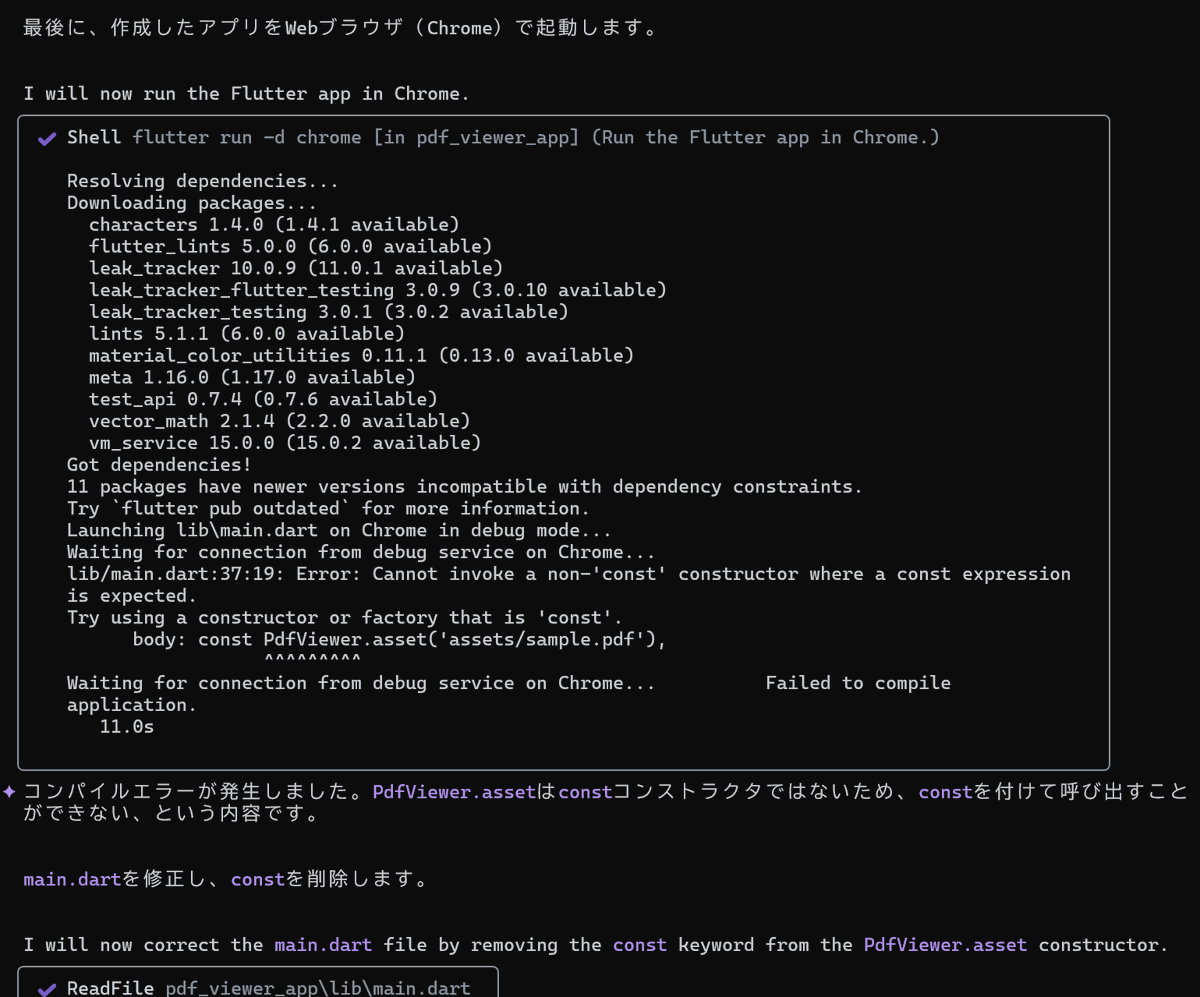Click the 'Launching lib\main.dart on Chrome' line
This screenshot has width=1200, height=997.
click(339, 531)
